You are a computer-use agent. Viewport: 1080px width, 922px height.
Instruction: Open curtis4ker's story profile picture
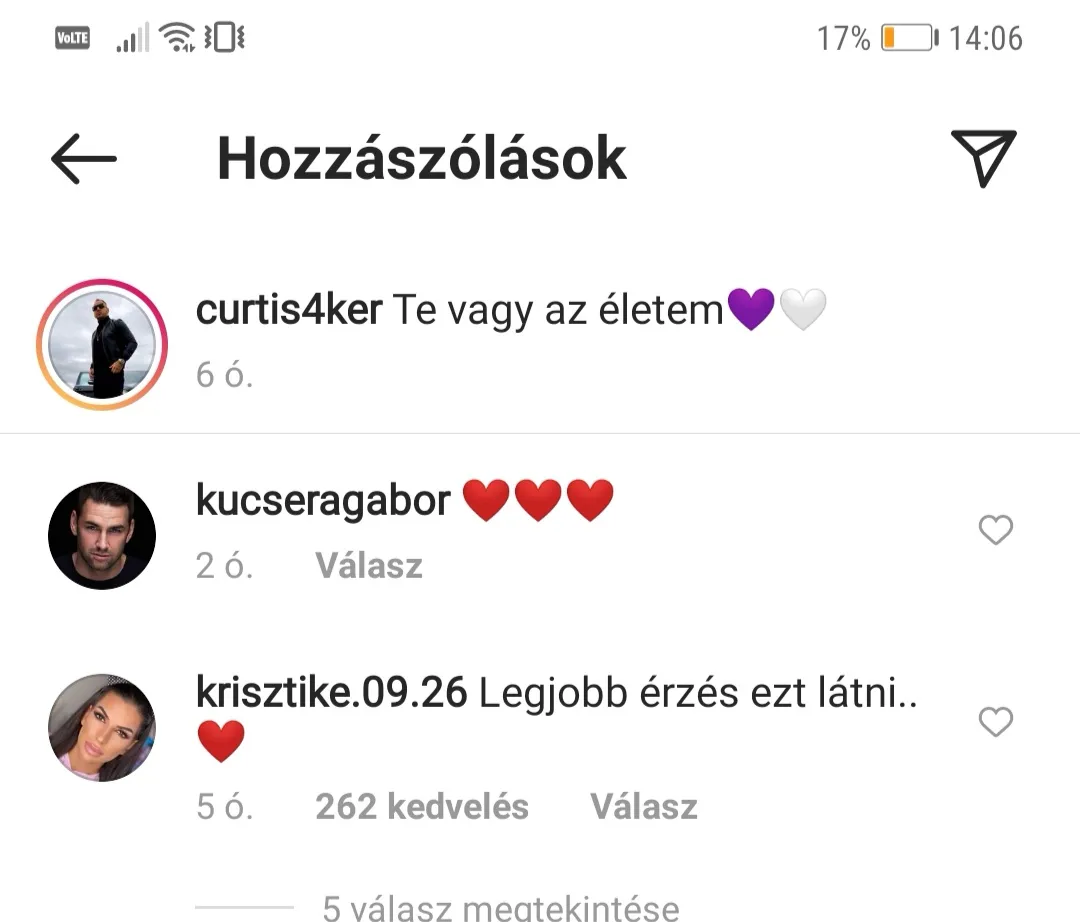coord(102,344)
